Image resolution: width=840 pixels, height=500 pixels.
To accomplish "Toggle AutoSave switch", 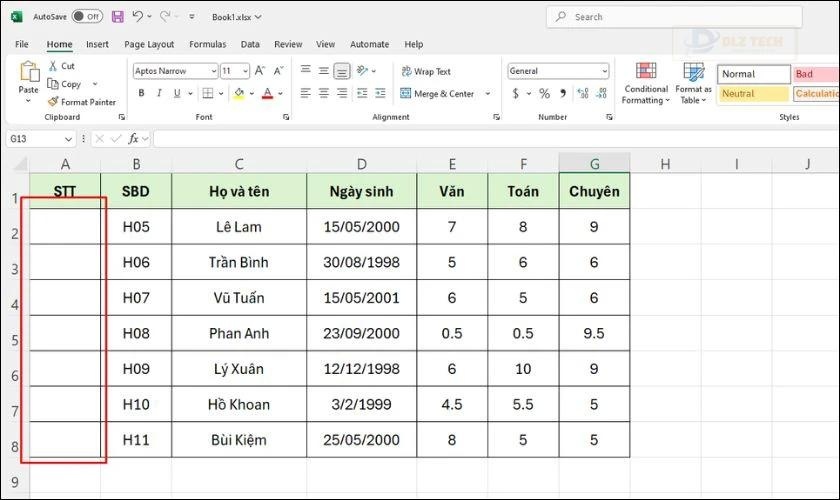I will coord(87,17).
